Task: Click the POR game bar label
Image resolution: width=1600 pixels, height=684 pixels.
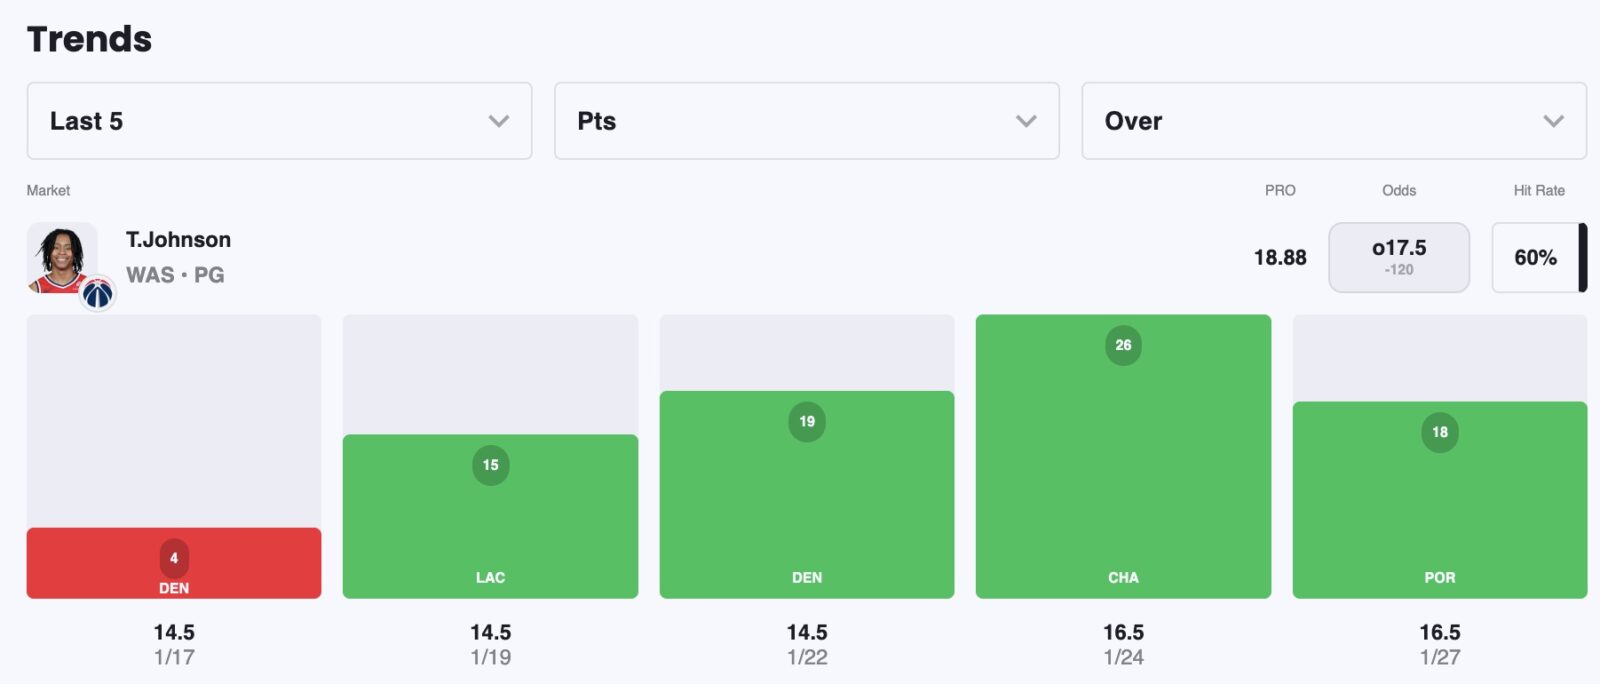Action: click(1439, 577)
